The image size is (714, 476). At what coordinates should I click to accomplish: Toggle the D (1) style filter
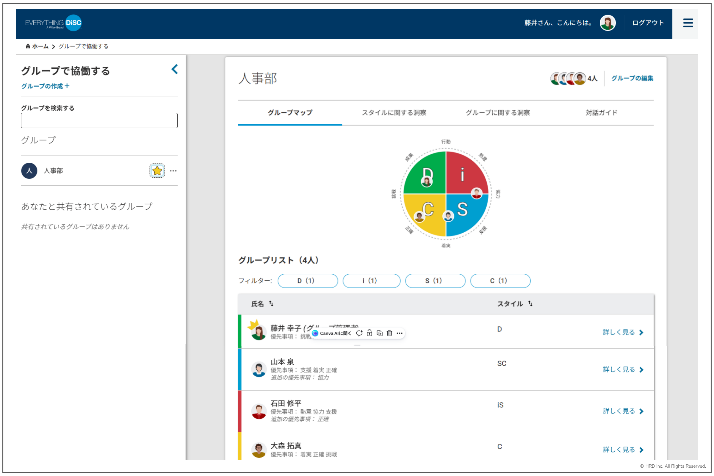[307, 281]
